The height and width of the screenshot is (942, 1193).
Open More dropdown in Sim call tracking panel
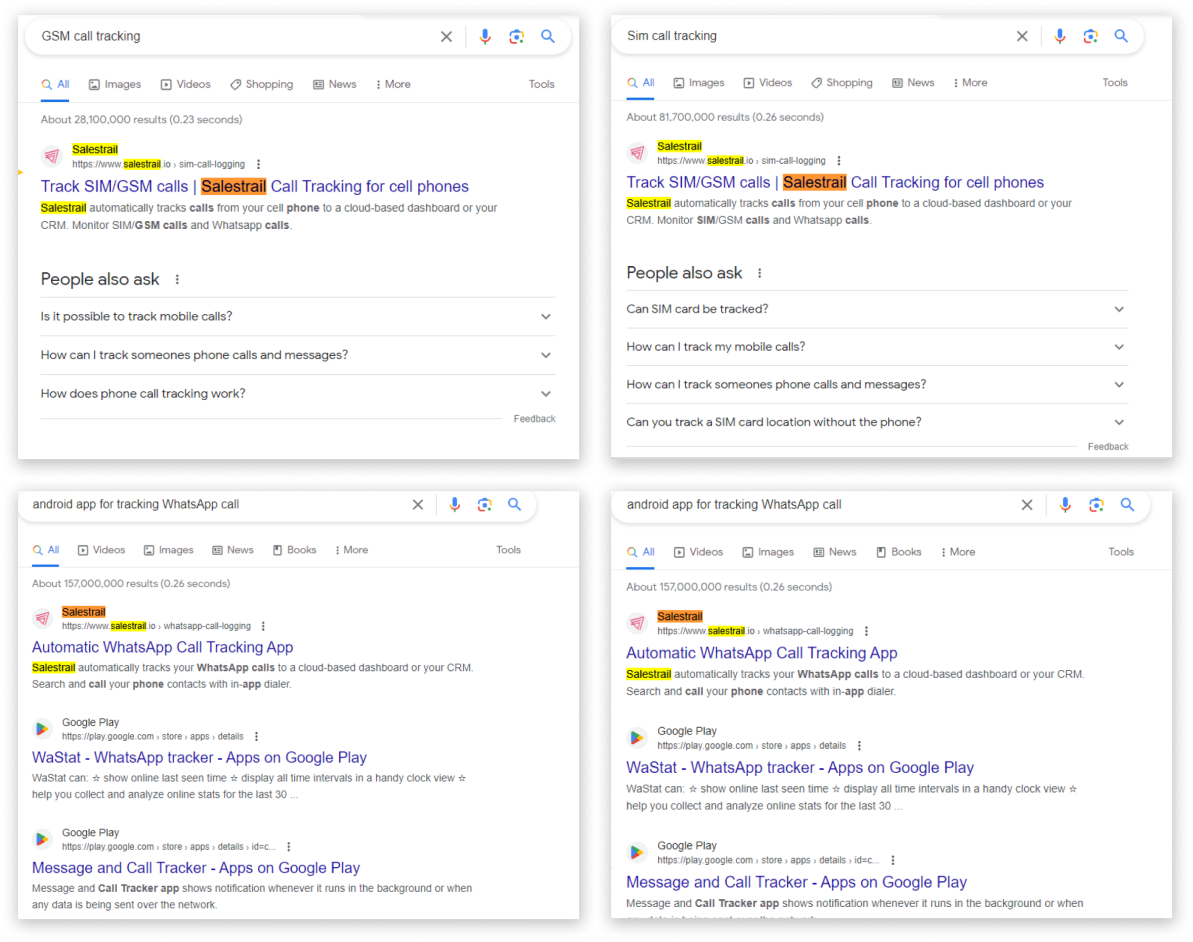(x=970, y=83)
